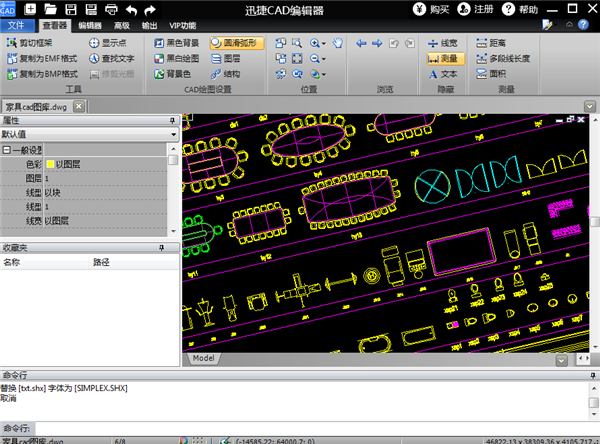Switch to the 查看器 tab

(x=54, y=26)
